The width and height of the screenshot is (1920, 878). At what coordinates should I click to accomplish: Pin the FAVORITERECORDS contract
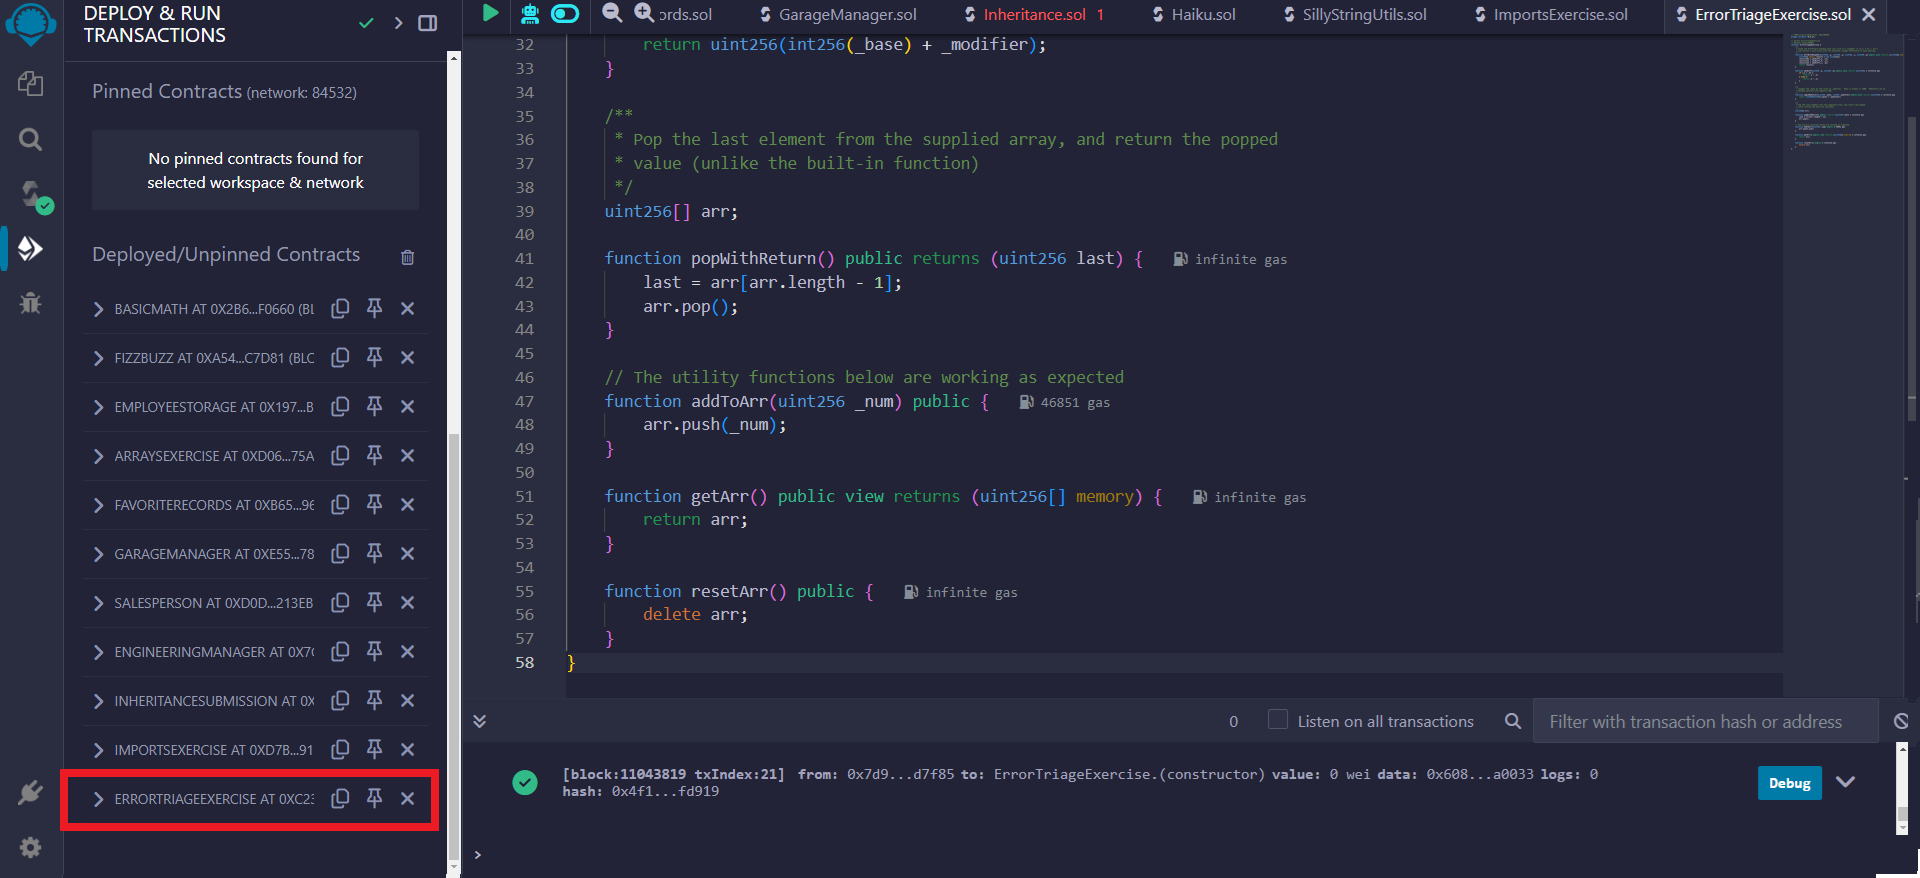pyautogui.click(x=374, y=504)
